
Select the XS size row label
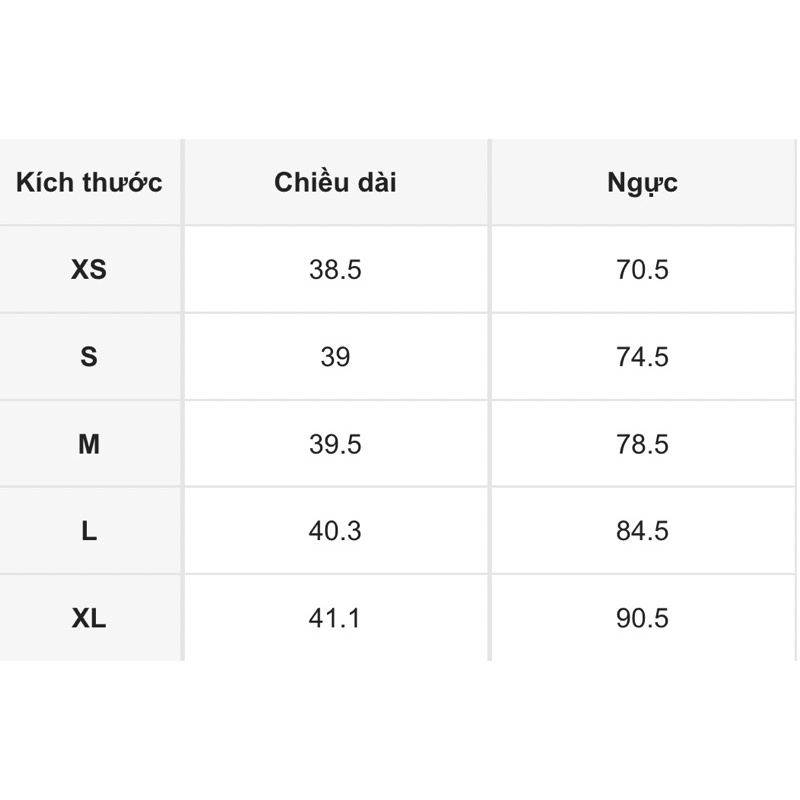(89, 270)
